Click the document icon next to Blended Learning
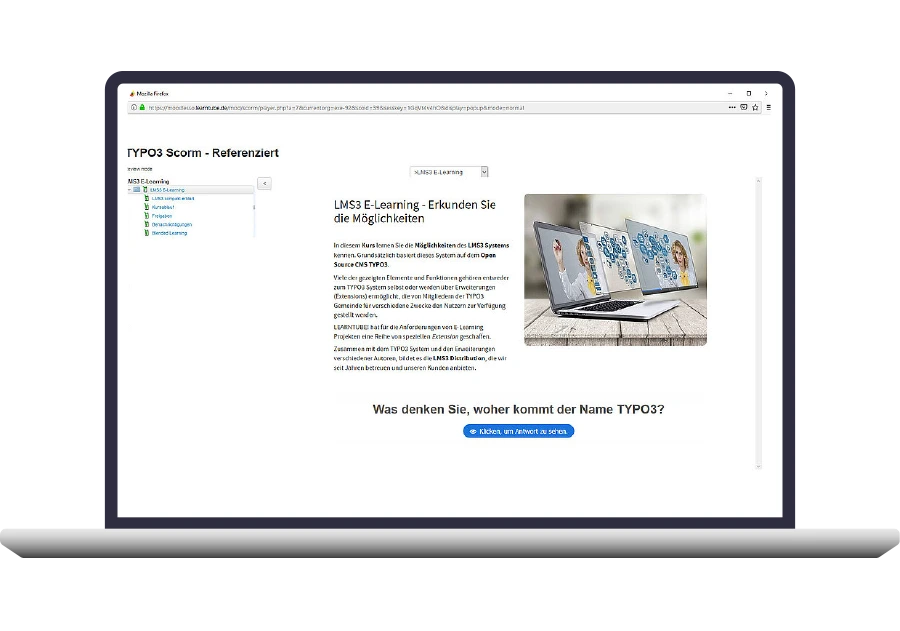Screen dimensions: 900x631 pyautogui.click(x=146, y=233)
